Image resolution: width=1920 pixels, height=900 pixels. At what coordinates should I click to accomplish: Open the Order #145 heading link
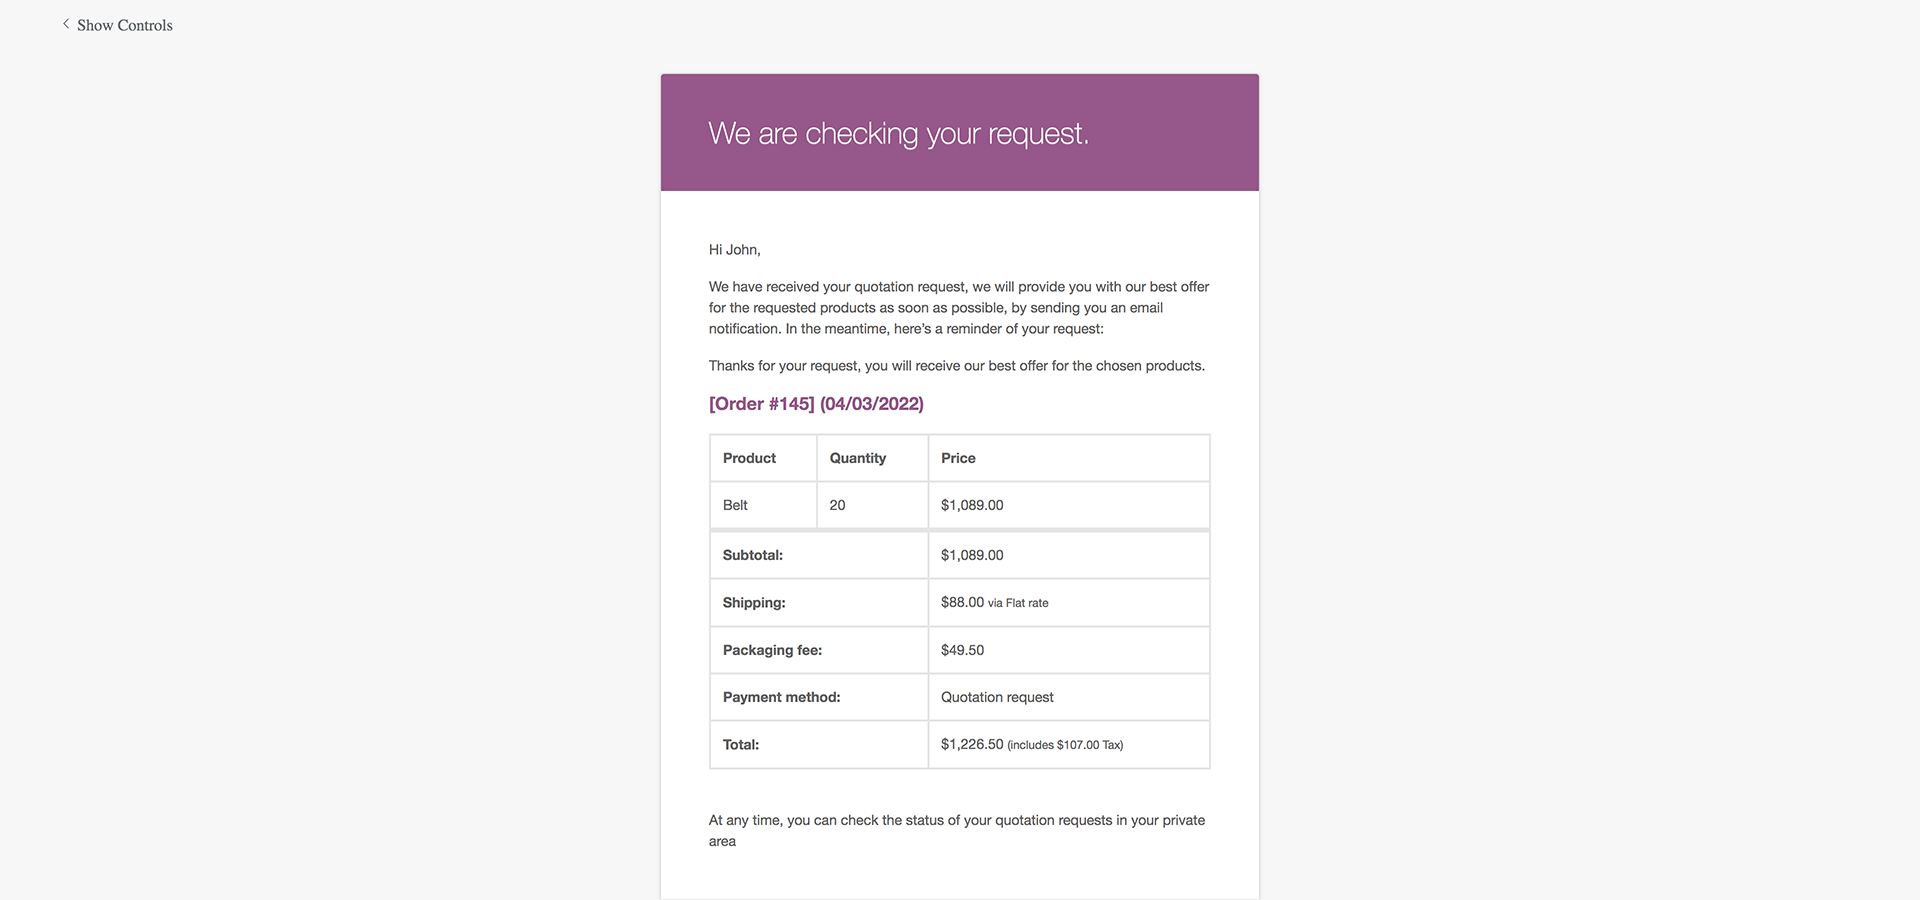pyautogui.click(x=816, y=404)
